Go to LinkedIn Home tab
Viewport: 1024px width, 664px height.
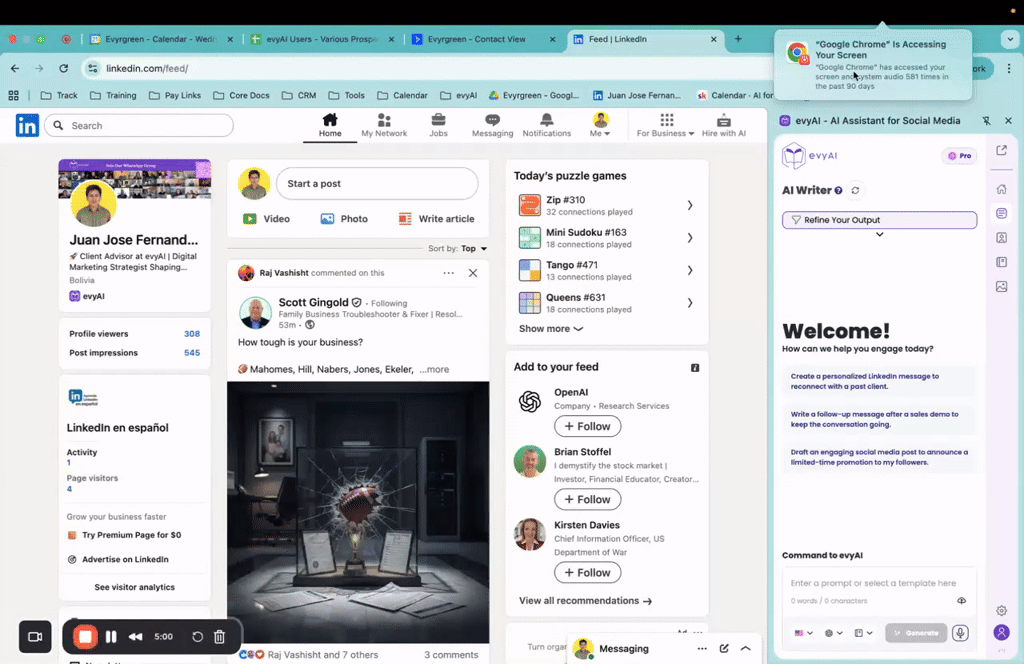[x=330, y=125]
